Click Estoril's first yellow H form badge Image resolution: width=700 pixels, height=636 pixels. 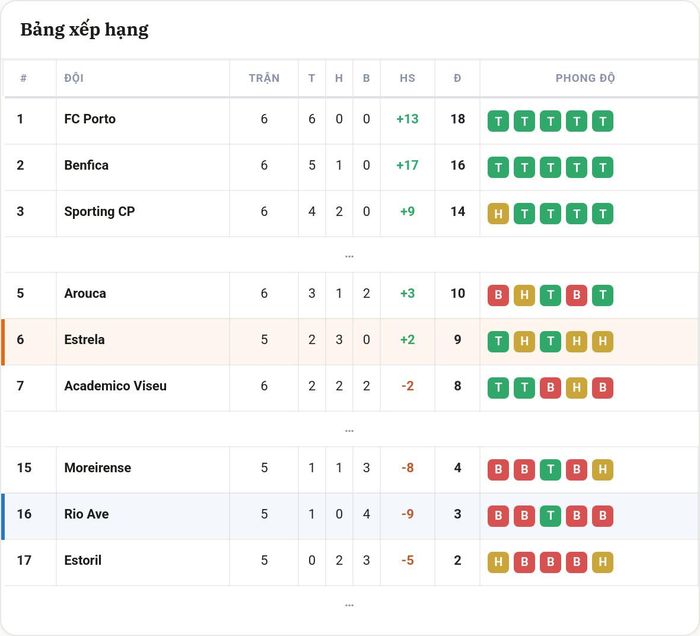(x=498, y=562)
